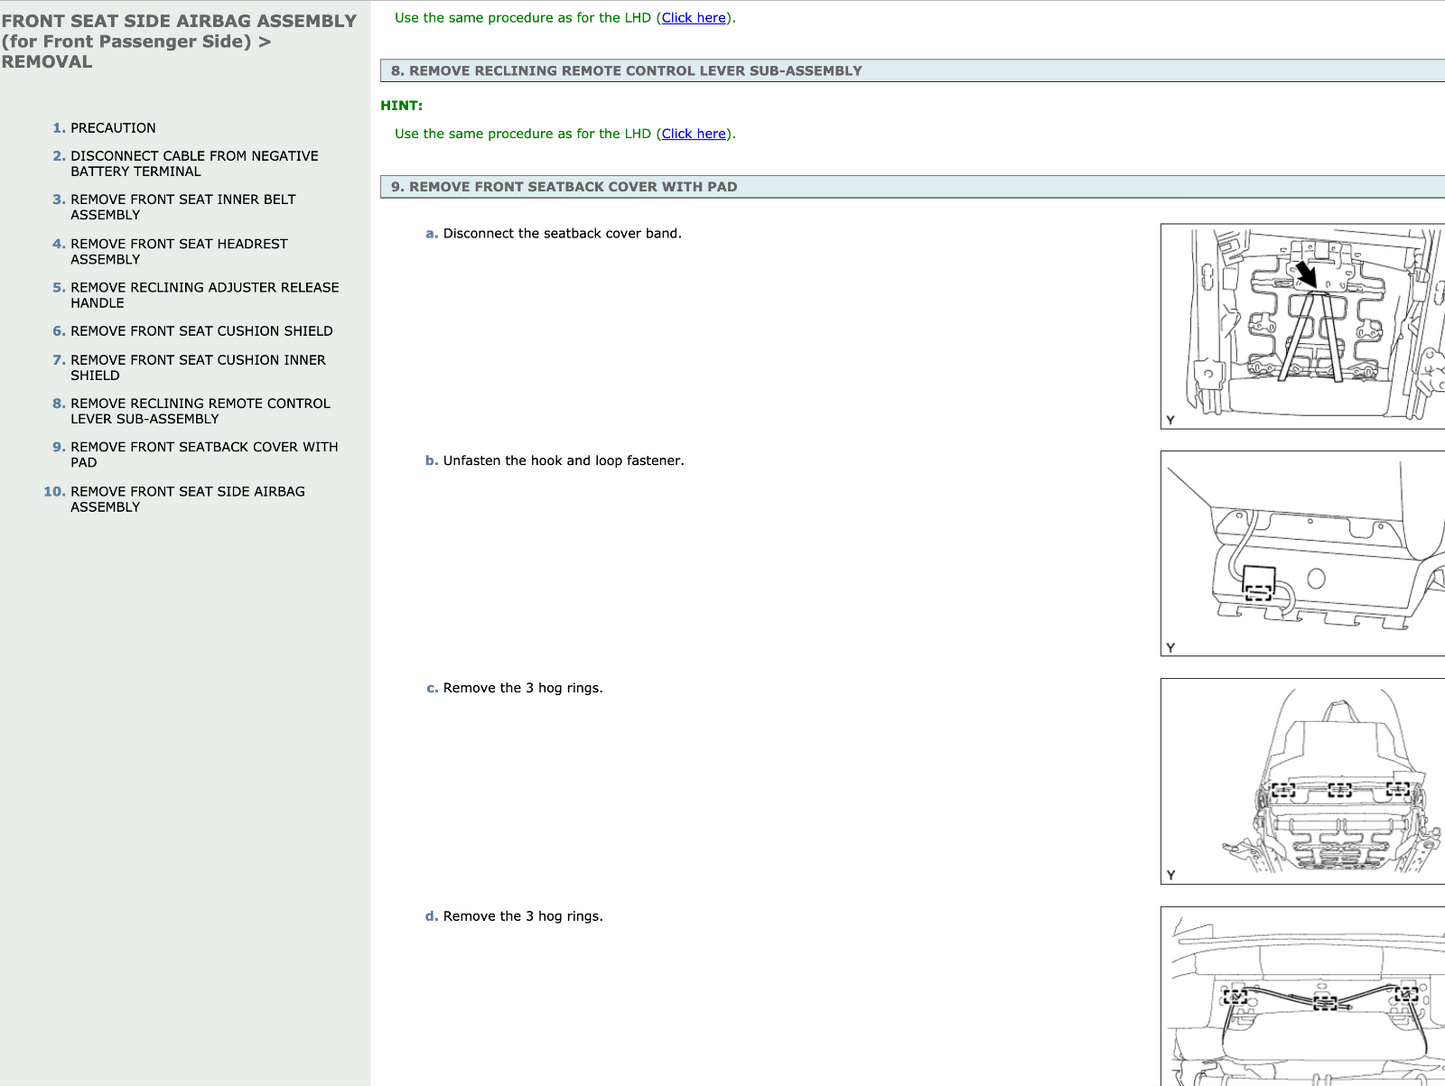
Task: Go to Disconnect Cable From Negative Battery Terminal
Action: (x=194, y=163)
